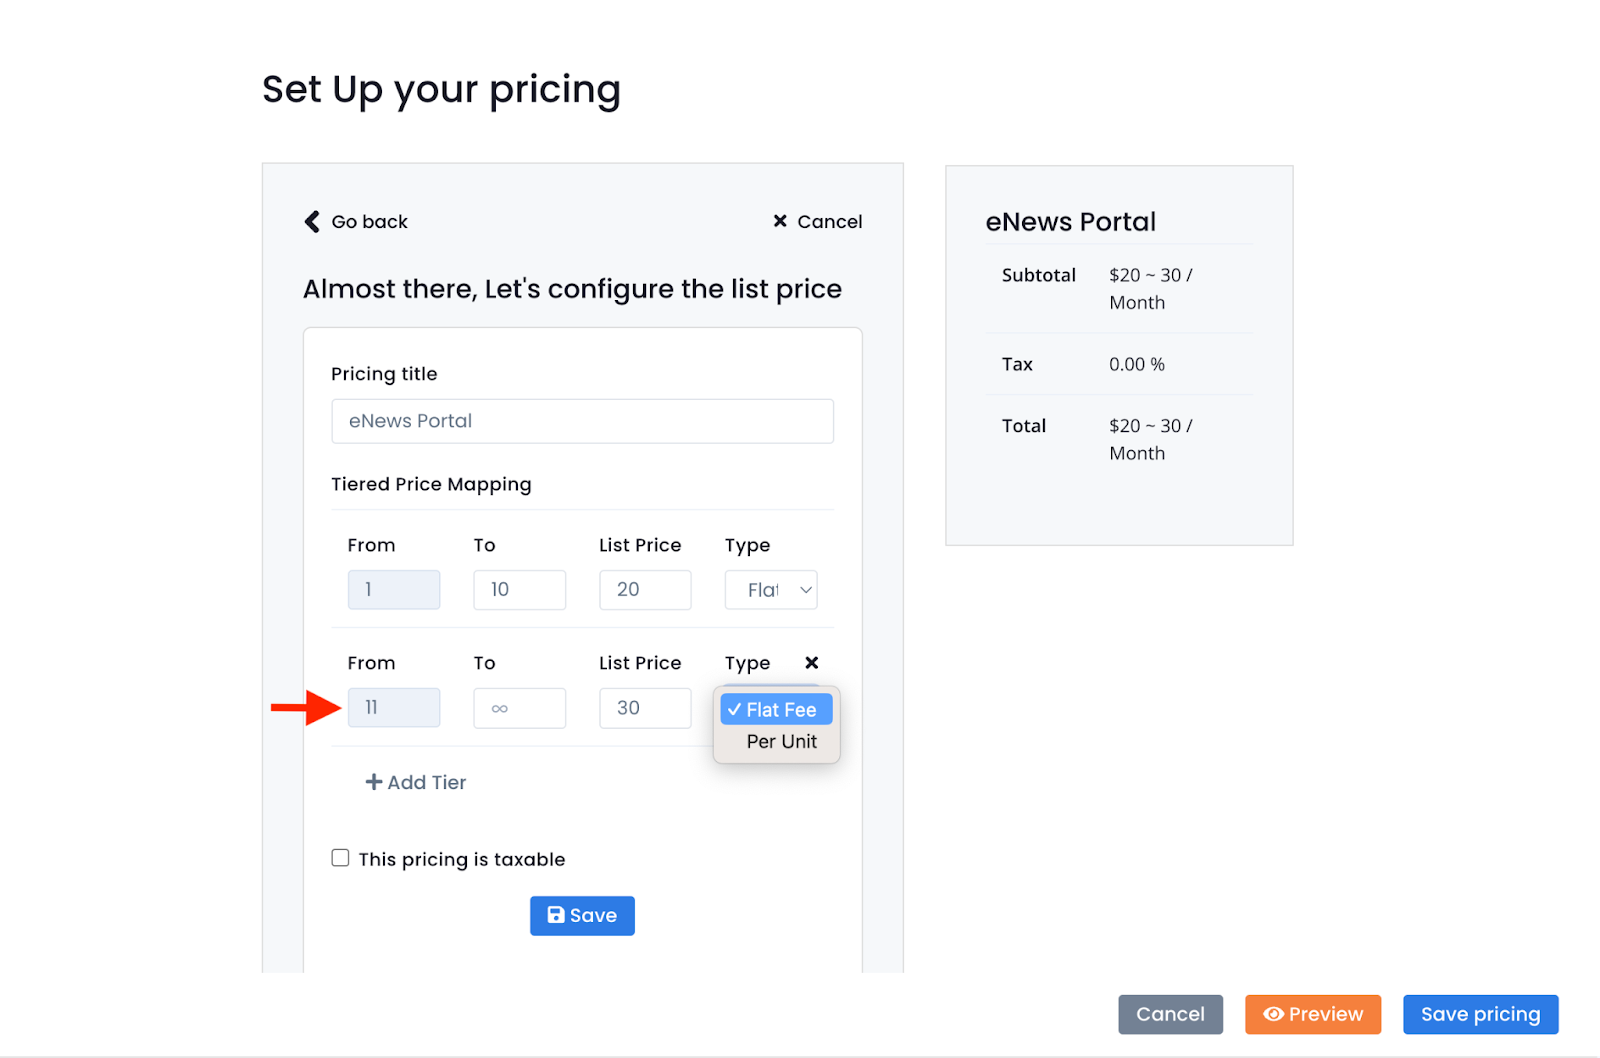Image resolution: width=1600 pixels, height=1058 pixels.
Task: Click the floppy disk icon on Save
Action: (556, 915)
